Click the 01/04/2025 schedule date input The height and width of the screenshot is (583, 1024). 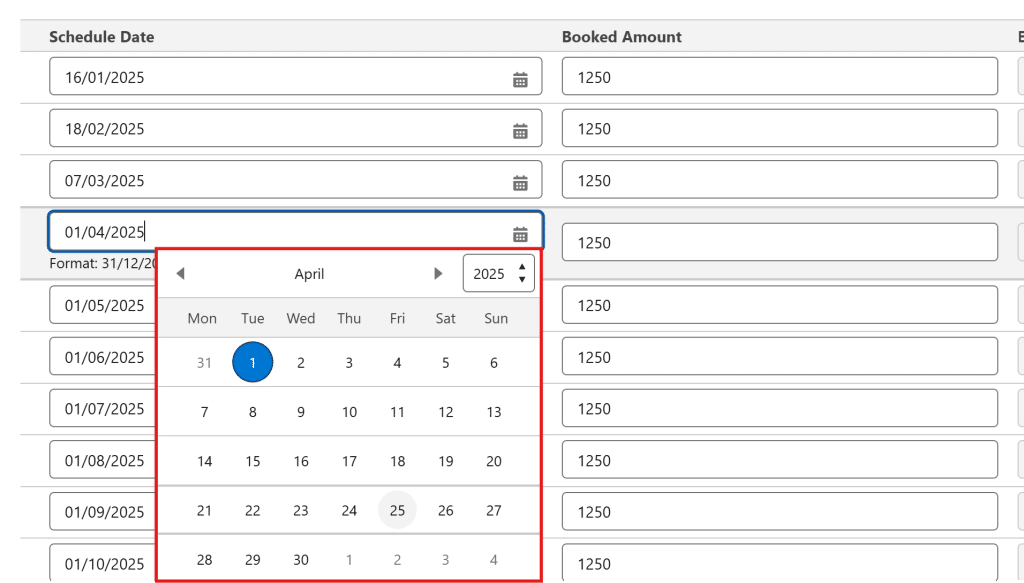tap(280, 232)
